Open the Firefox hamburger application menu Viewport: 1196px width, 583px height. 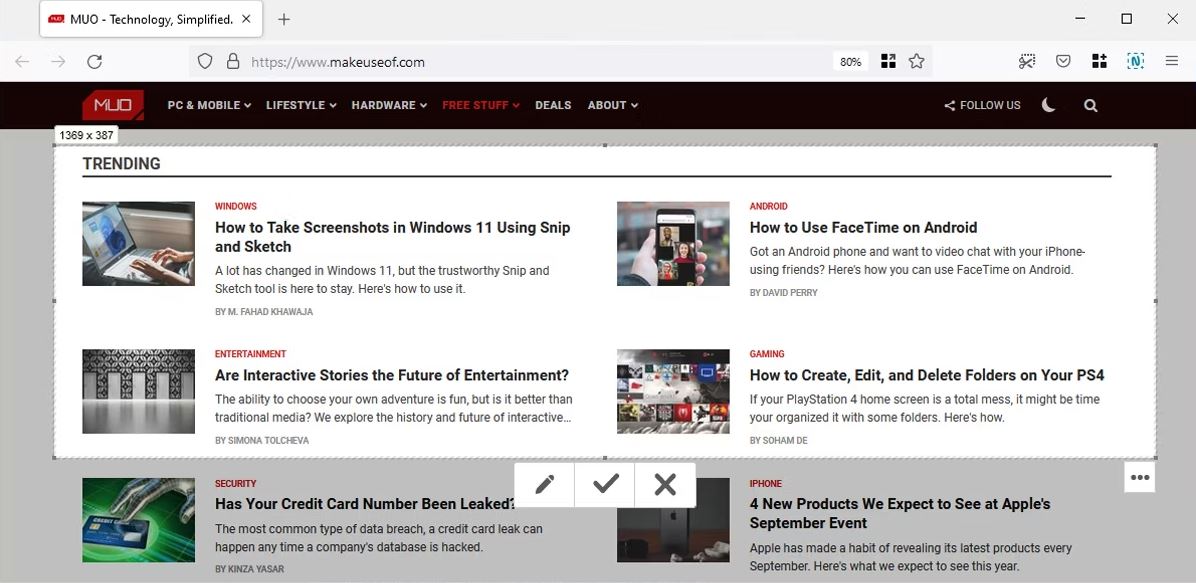[1172, 62]
